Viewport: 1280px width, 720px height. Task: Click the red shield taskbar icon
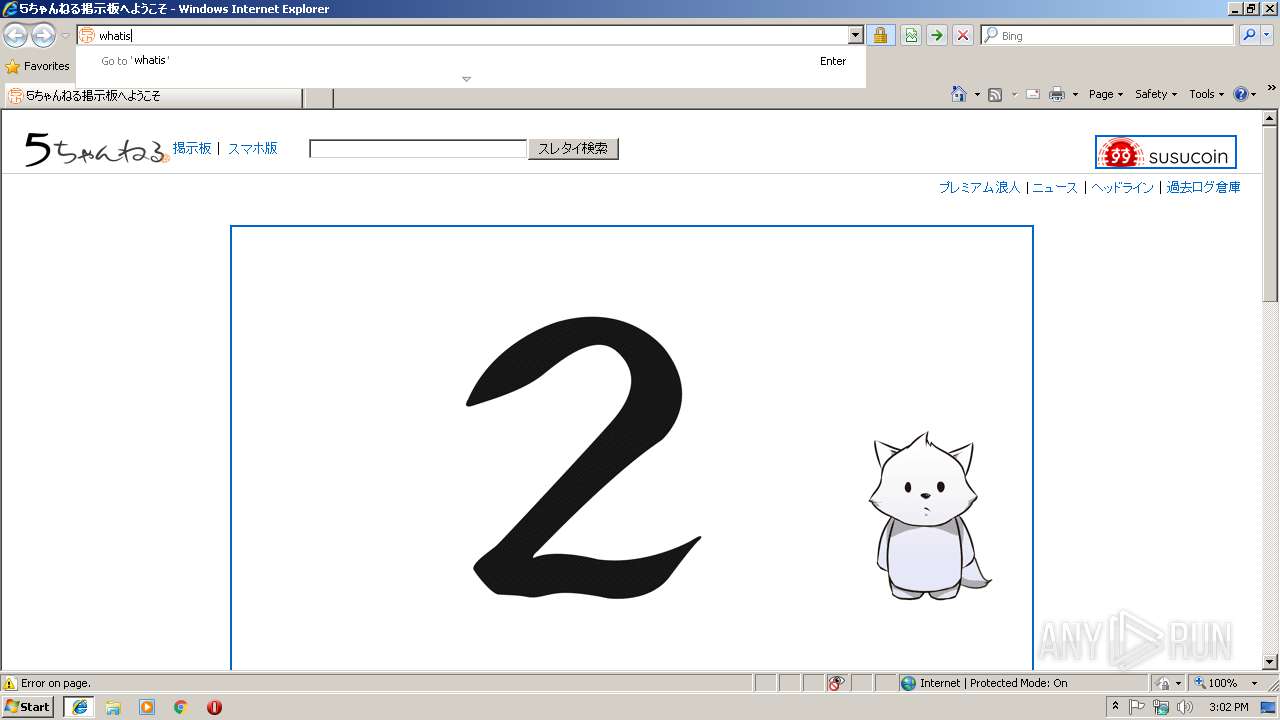coord(214,707)
